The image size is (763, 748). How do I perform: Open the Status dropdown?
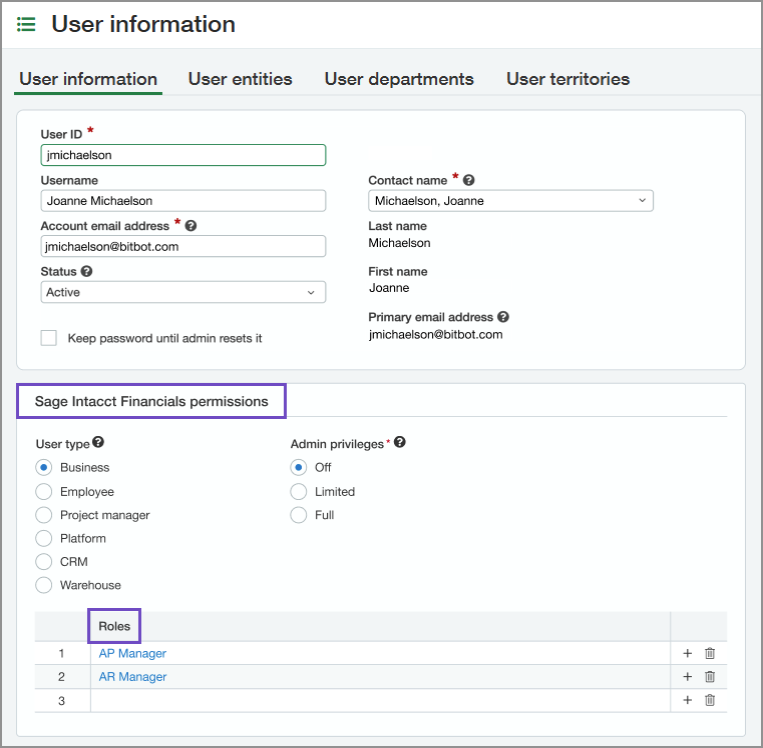click(x=183, y=292)
